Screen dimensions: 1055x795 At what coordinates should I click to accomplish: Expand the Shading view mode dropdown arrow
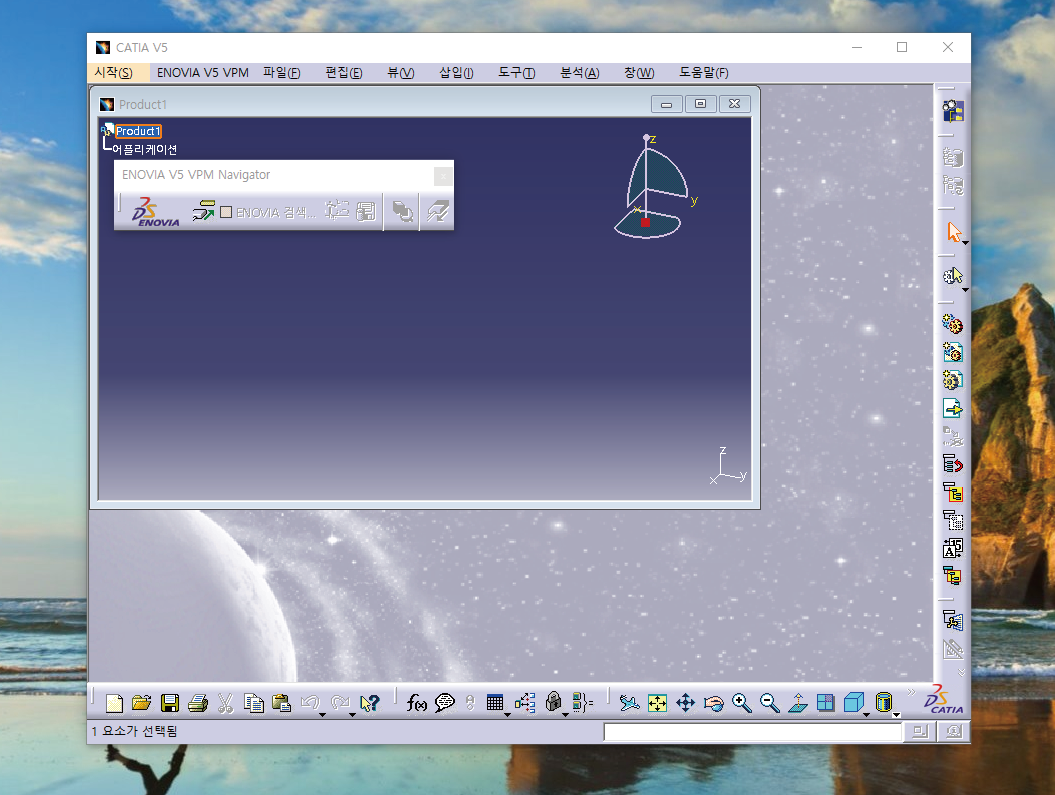click(896, 715)
